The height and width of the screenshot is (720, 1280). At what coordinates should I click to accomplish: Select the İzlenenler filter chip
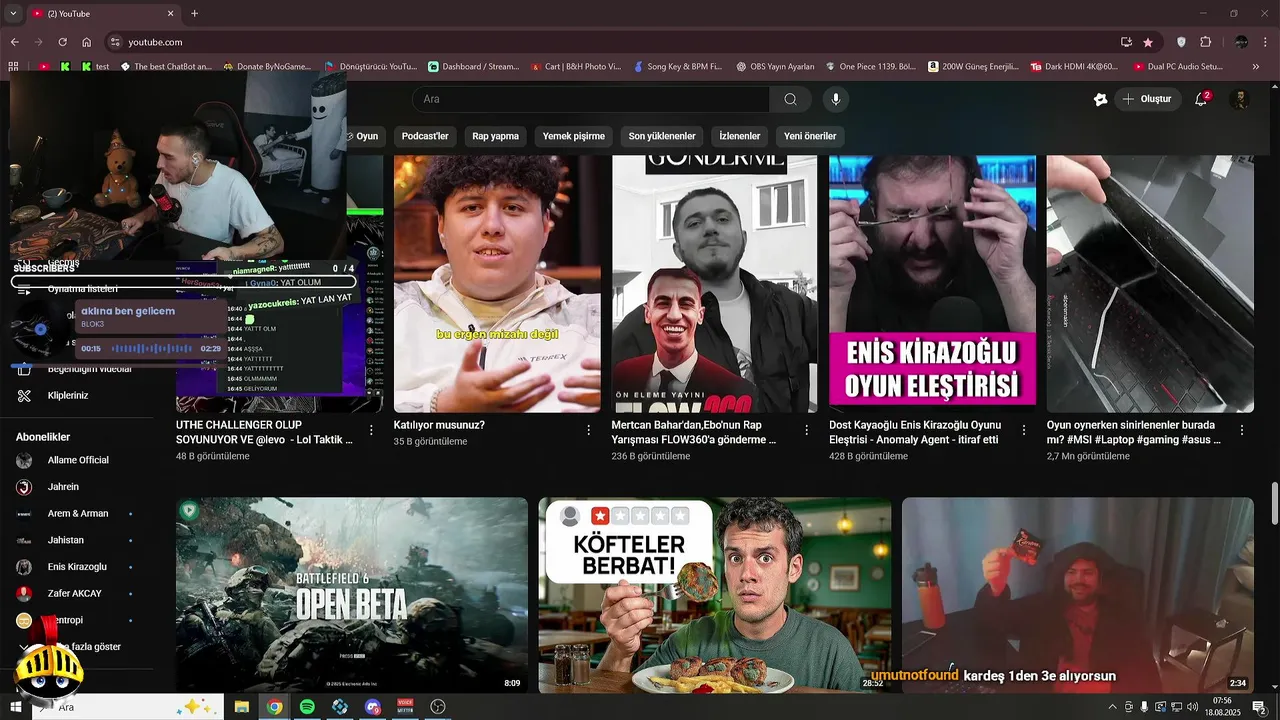(740, 136)
